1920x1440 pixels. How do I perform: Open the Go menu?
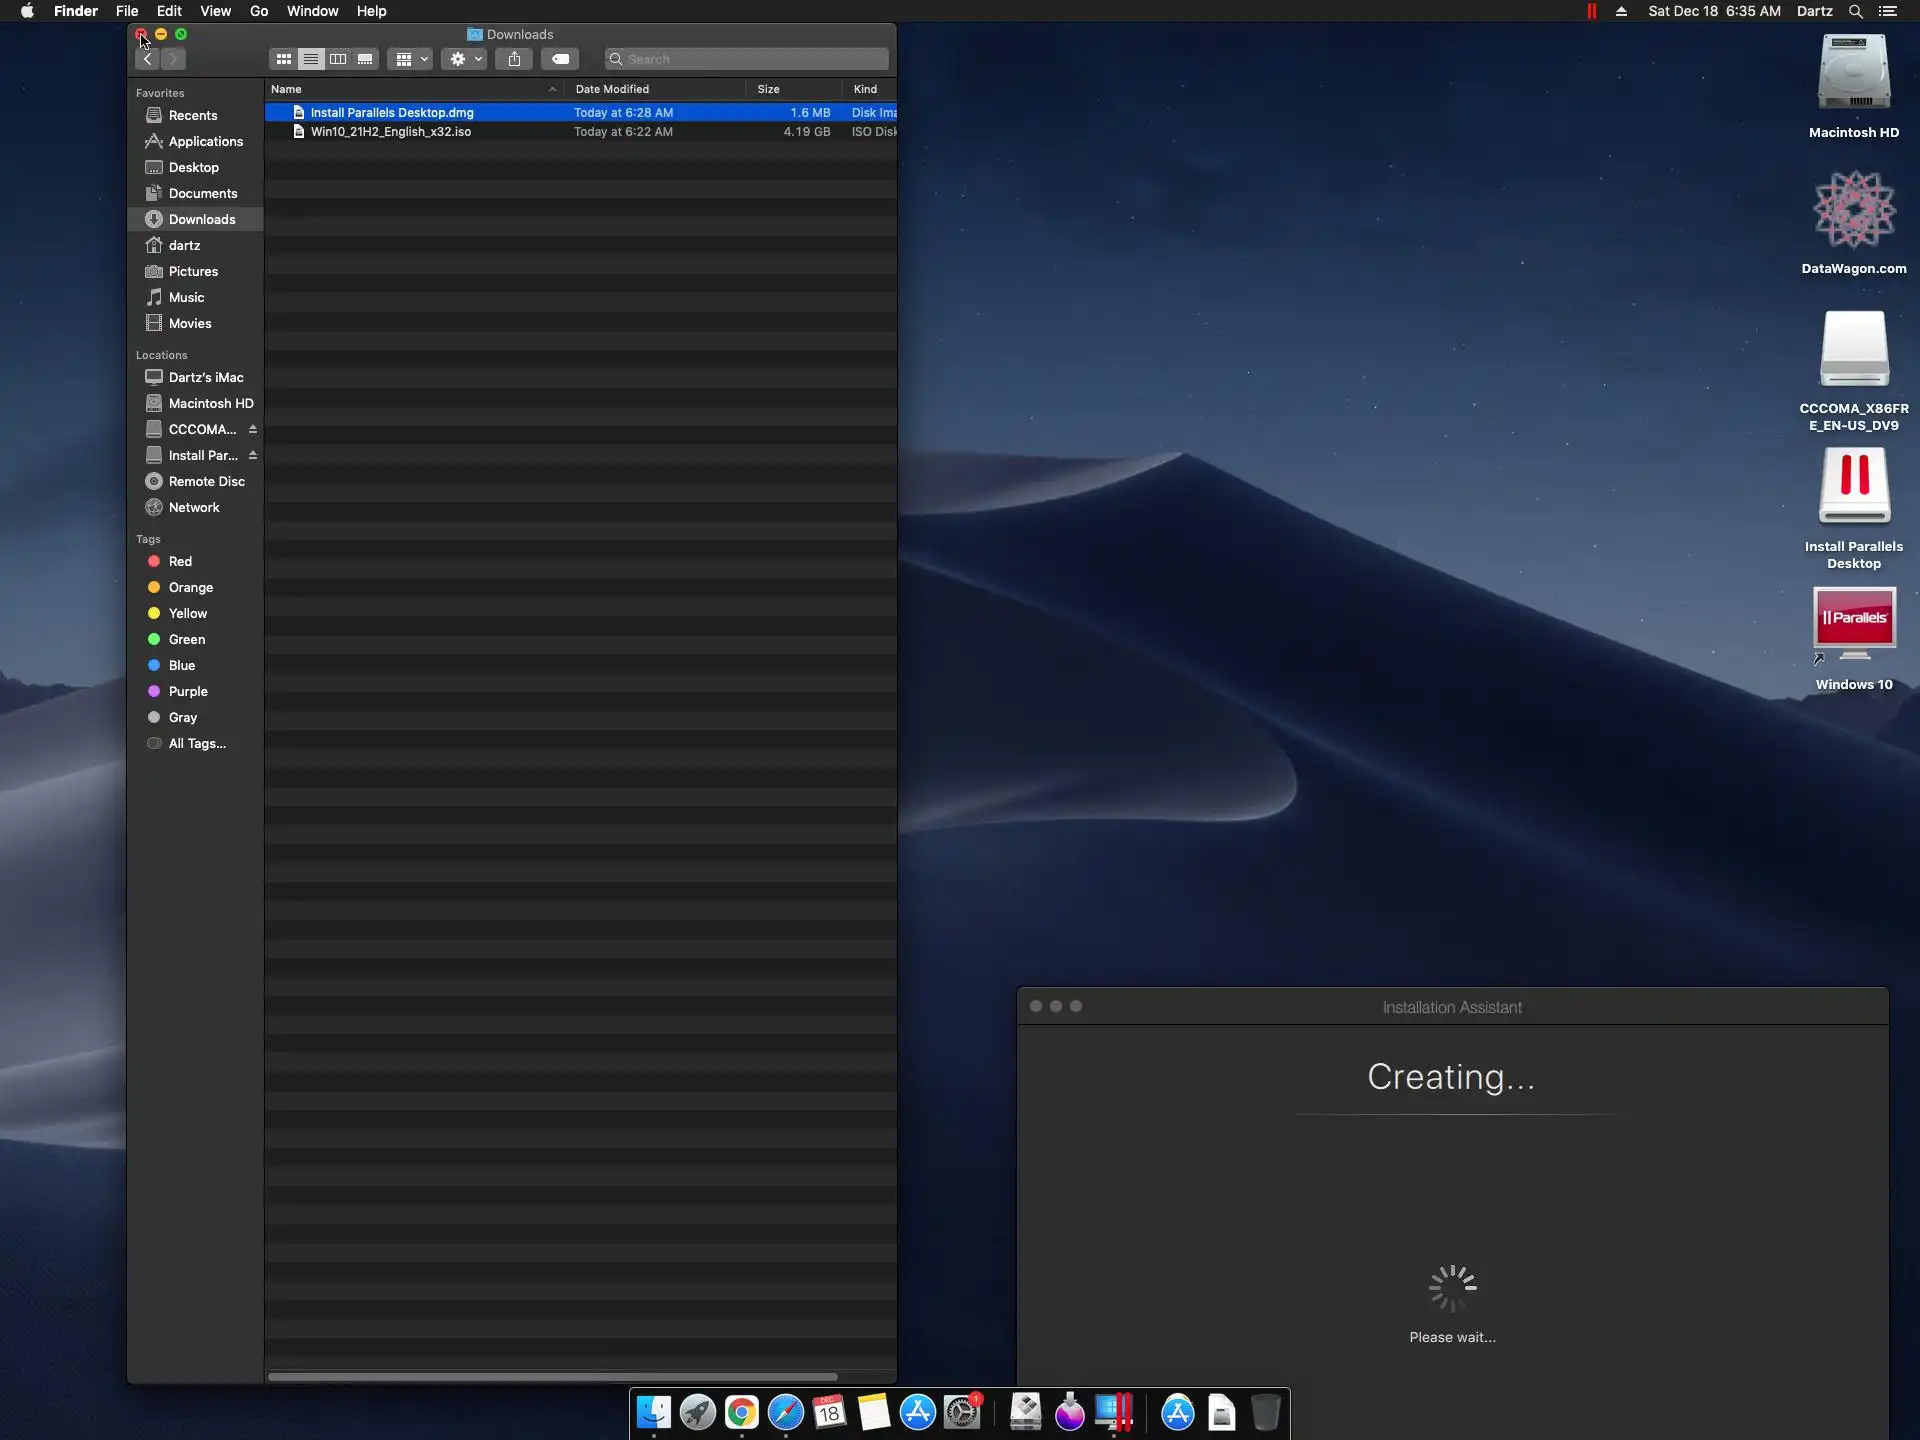[x=259, y=11]
